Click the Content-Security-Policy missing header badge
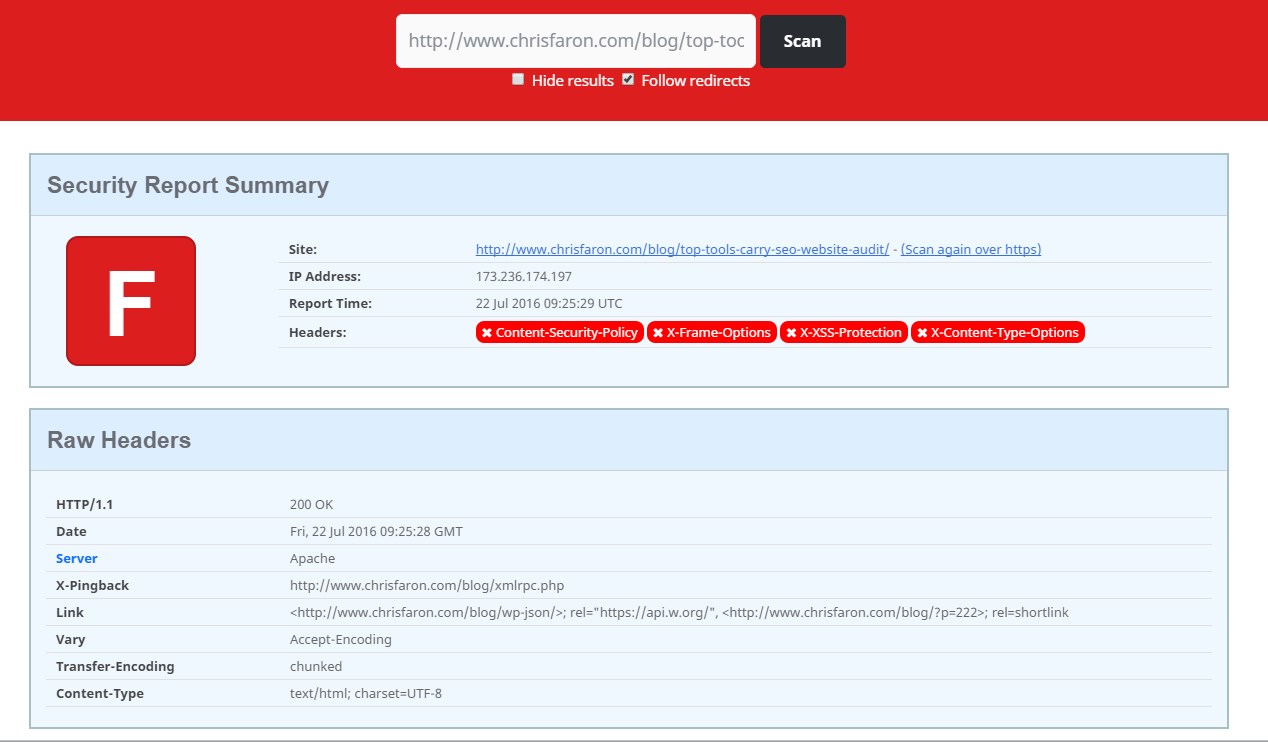1268x742 pixels. [559, 333]
